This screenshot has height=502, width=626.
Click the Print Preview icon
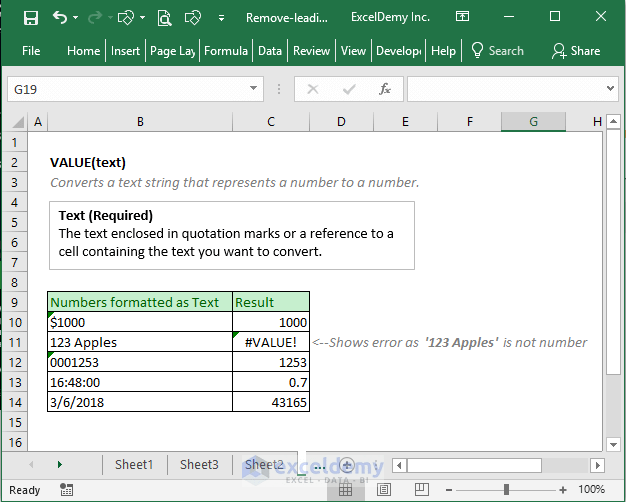[164, 18]
